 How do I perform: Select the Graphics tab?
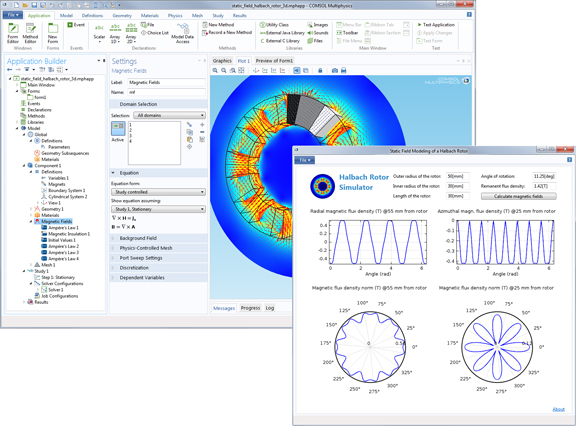(222, 61)
